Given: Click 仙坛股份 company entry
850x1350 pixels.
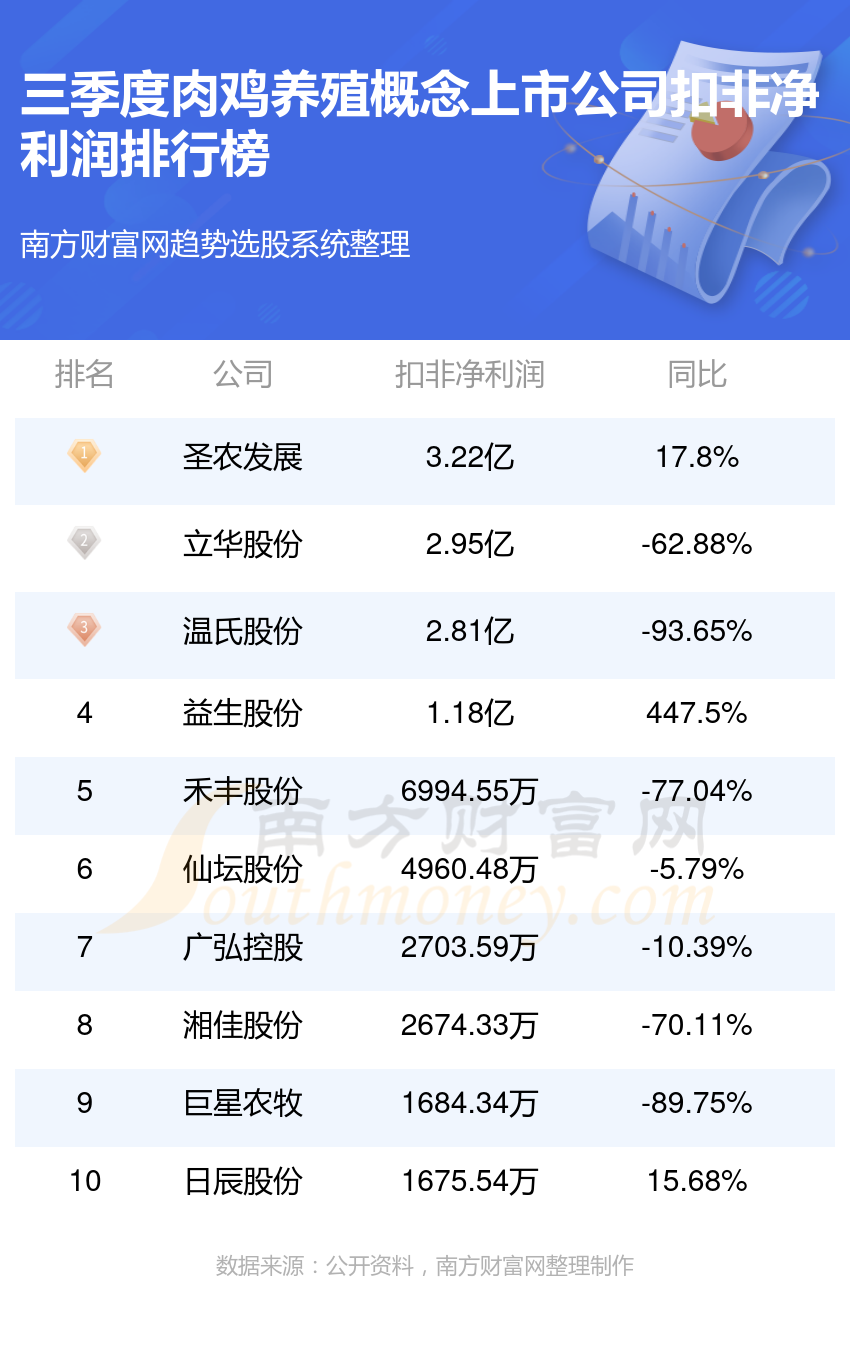Looking at the screenshot, I should click(242, 870).
